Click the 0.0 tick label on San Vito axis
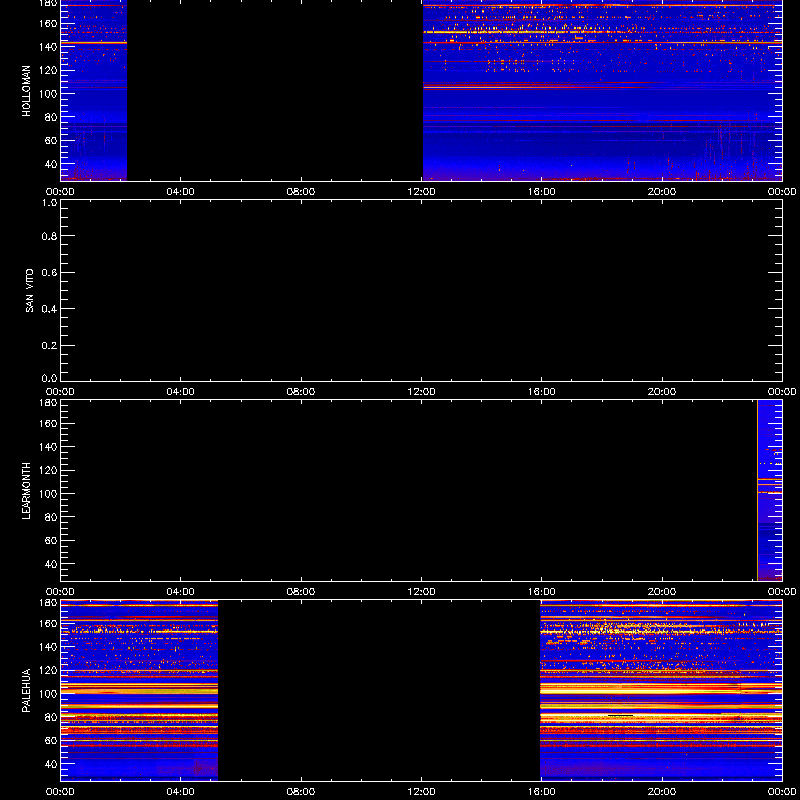800x800 pixels. click(x=49, y=378)
